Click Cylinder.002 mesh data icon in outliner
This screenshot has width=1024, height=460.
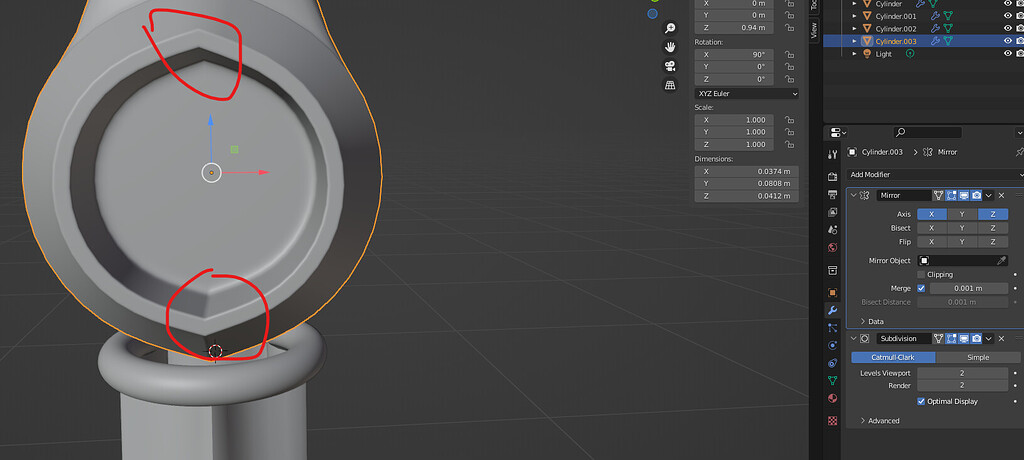[948, 29]
